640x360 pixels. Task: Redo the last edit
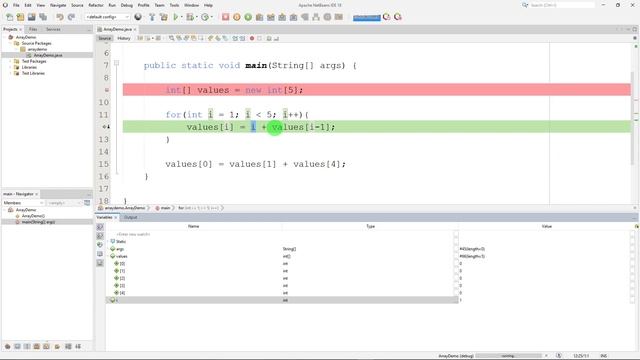click(x=71, y=17)
